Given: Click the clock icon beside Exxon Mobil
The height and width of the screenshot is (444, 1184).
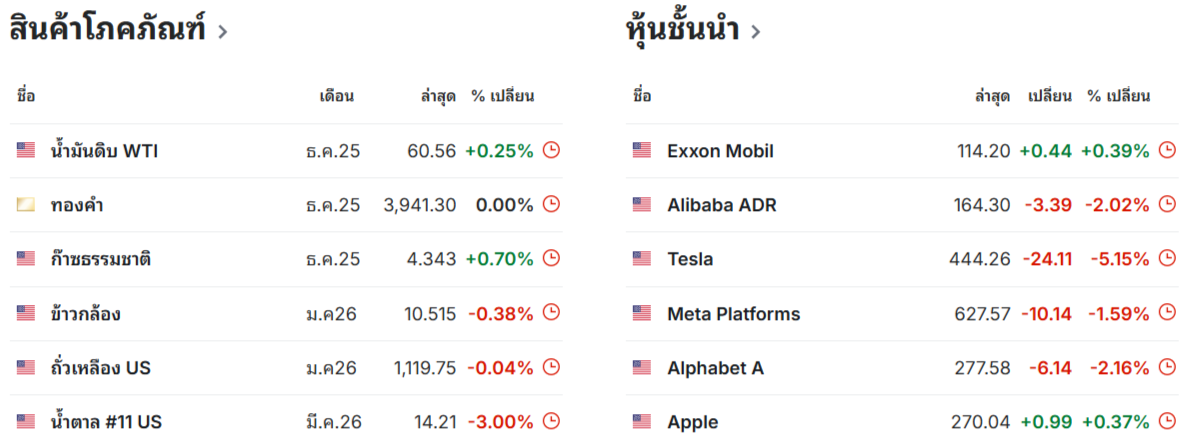Looking at the screenshot, I should pyautogui.click(x=1167, y=151).
